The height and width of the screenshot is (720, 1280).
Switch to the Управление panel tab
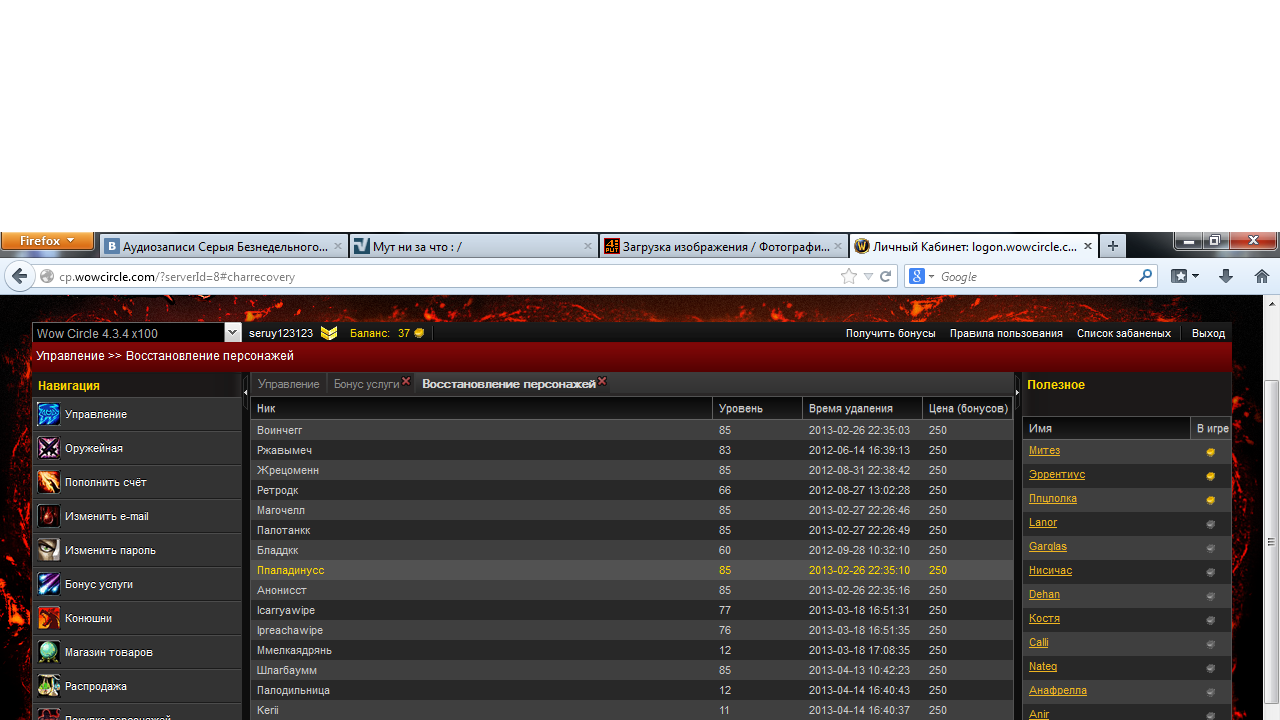point(288,384)
